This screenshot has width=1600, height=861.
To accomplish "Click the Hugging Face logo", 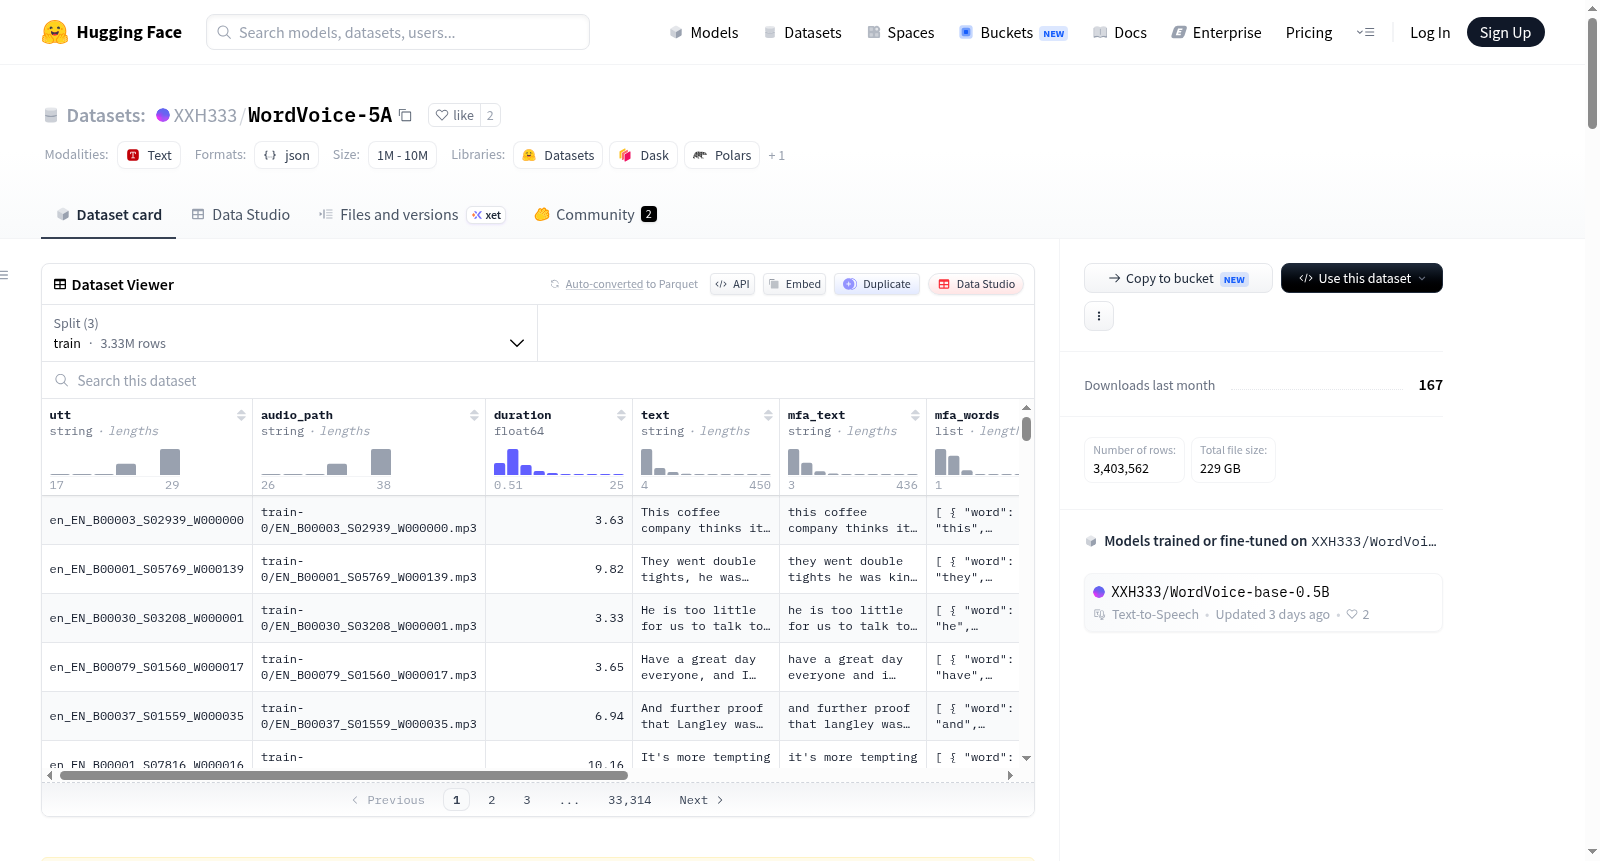I will click(112, 32).
